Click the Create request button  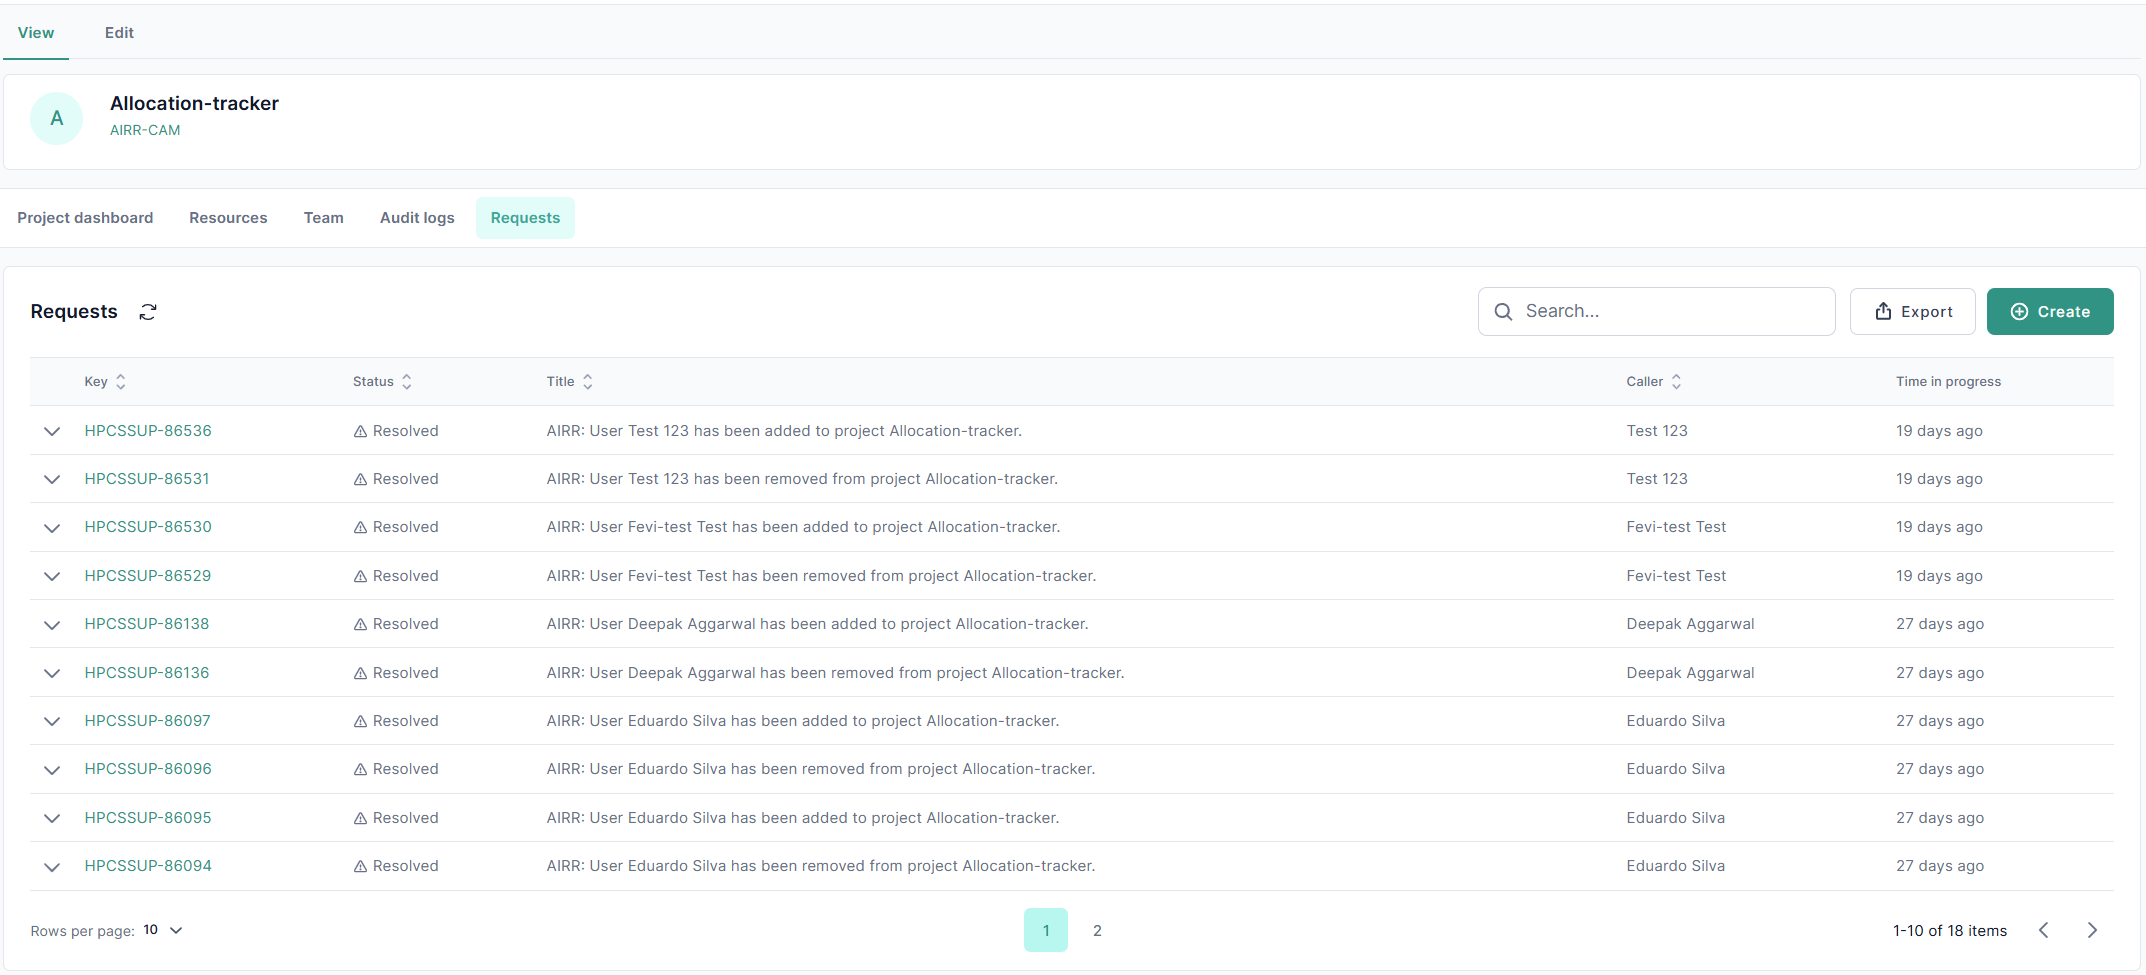pyautogui.click(x=2049, y=312)
